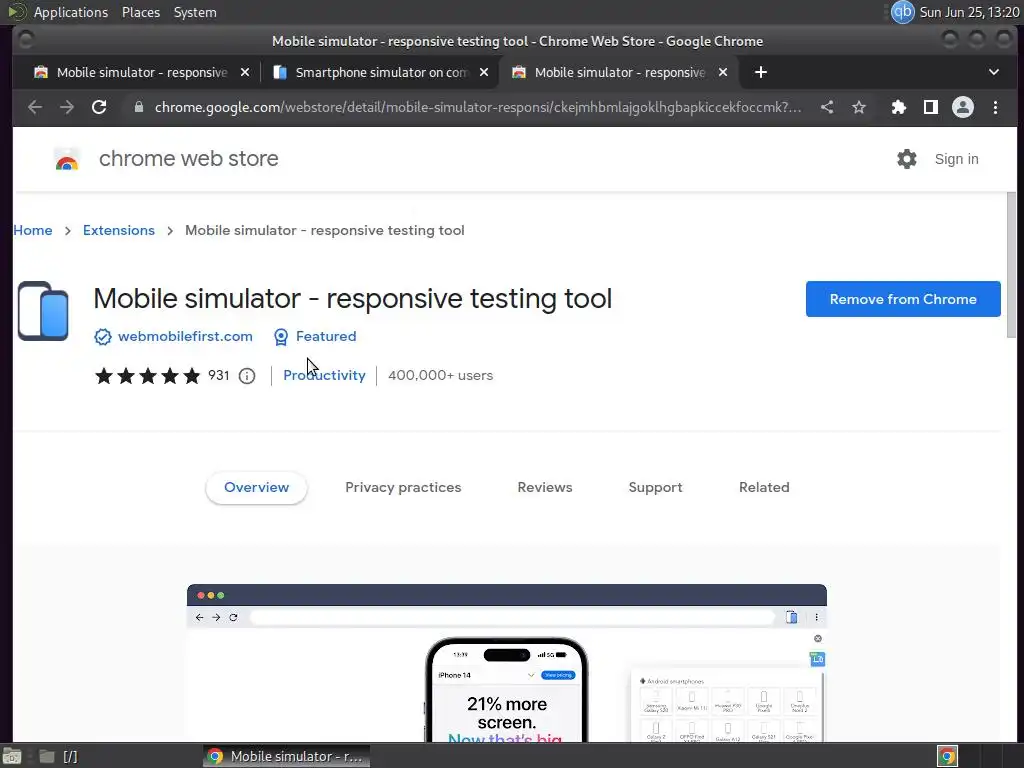
Task: Go to Extensions breadcrumb link
Action: 119,231
